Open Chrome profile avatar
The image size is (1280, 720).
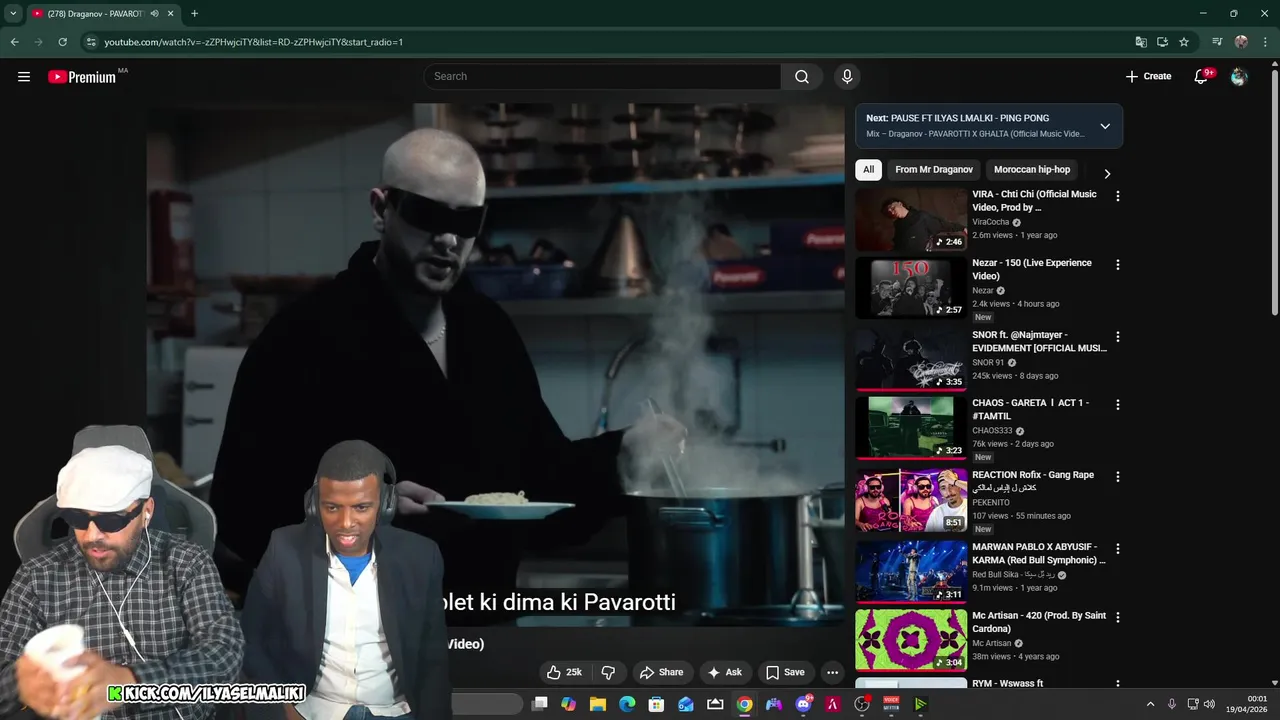1241,42
